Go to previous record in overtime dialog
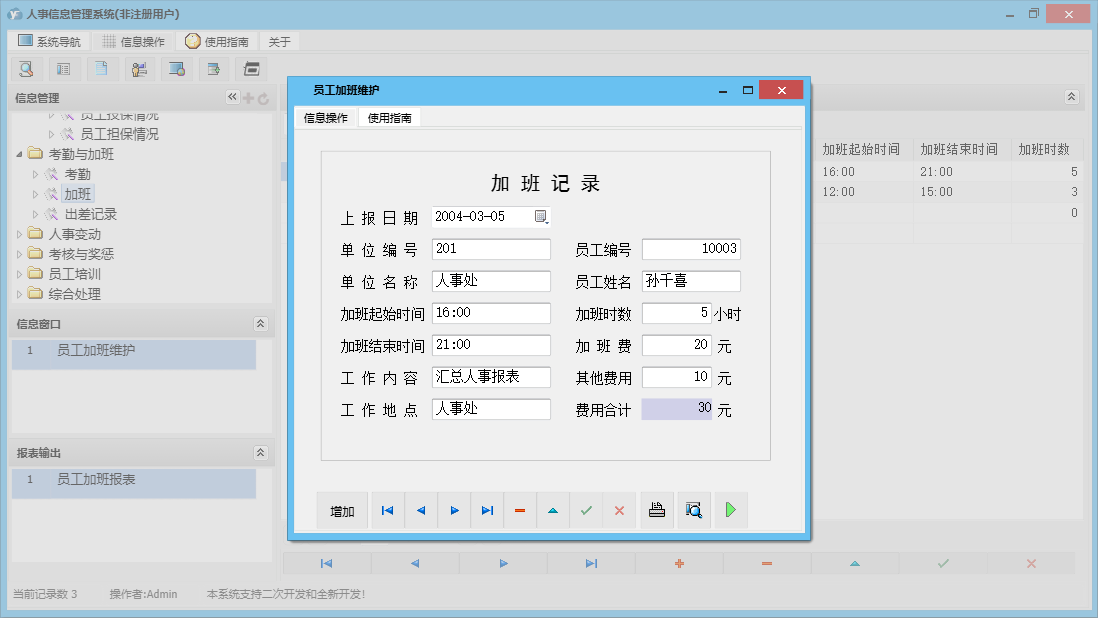This screenshot has width=1098, height=618. (x=421, y=511)
